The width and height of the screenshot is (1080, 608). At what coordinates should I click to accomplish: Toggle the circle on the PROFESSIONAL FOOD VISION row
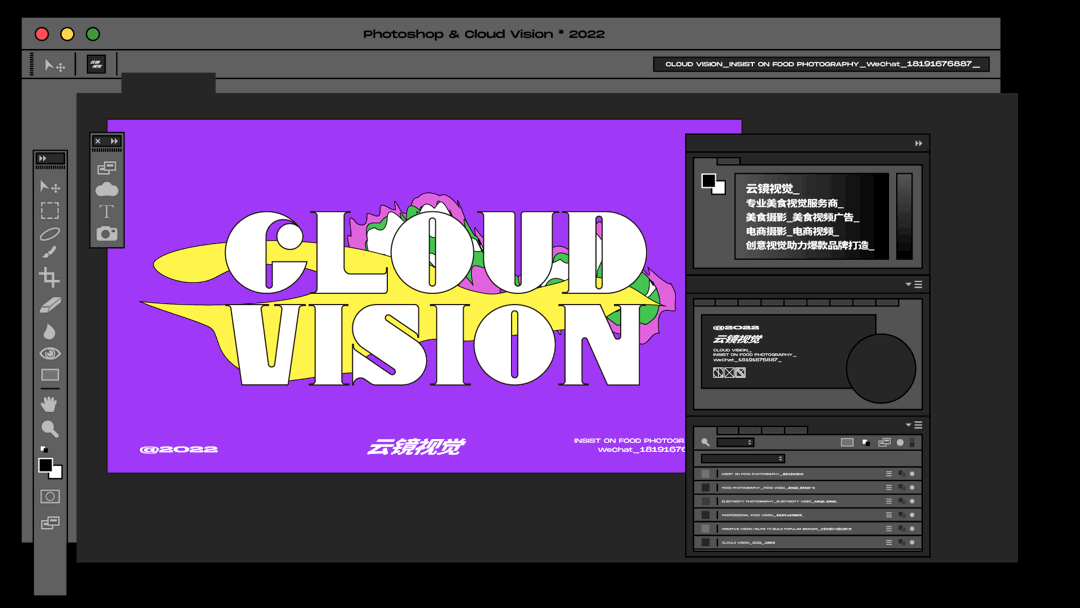pos(912,515)
